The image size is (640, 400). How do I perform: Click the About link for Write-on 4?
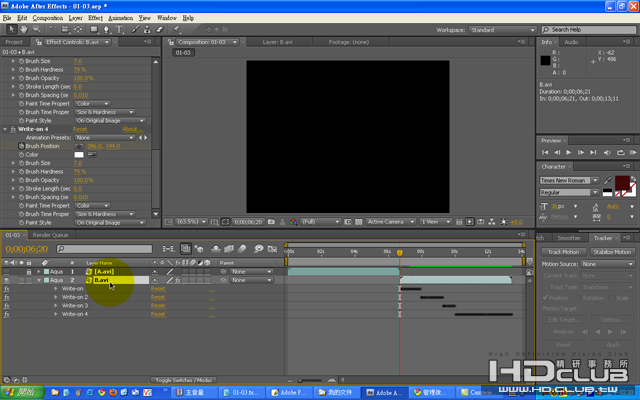coord(133,129)
